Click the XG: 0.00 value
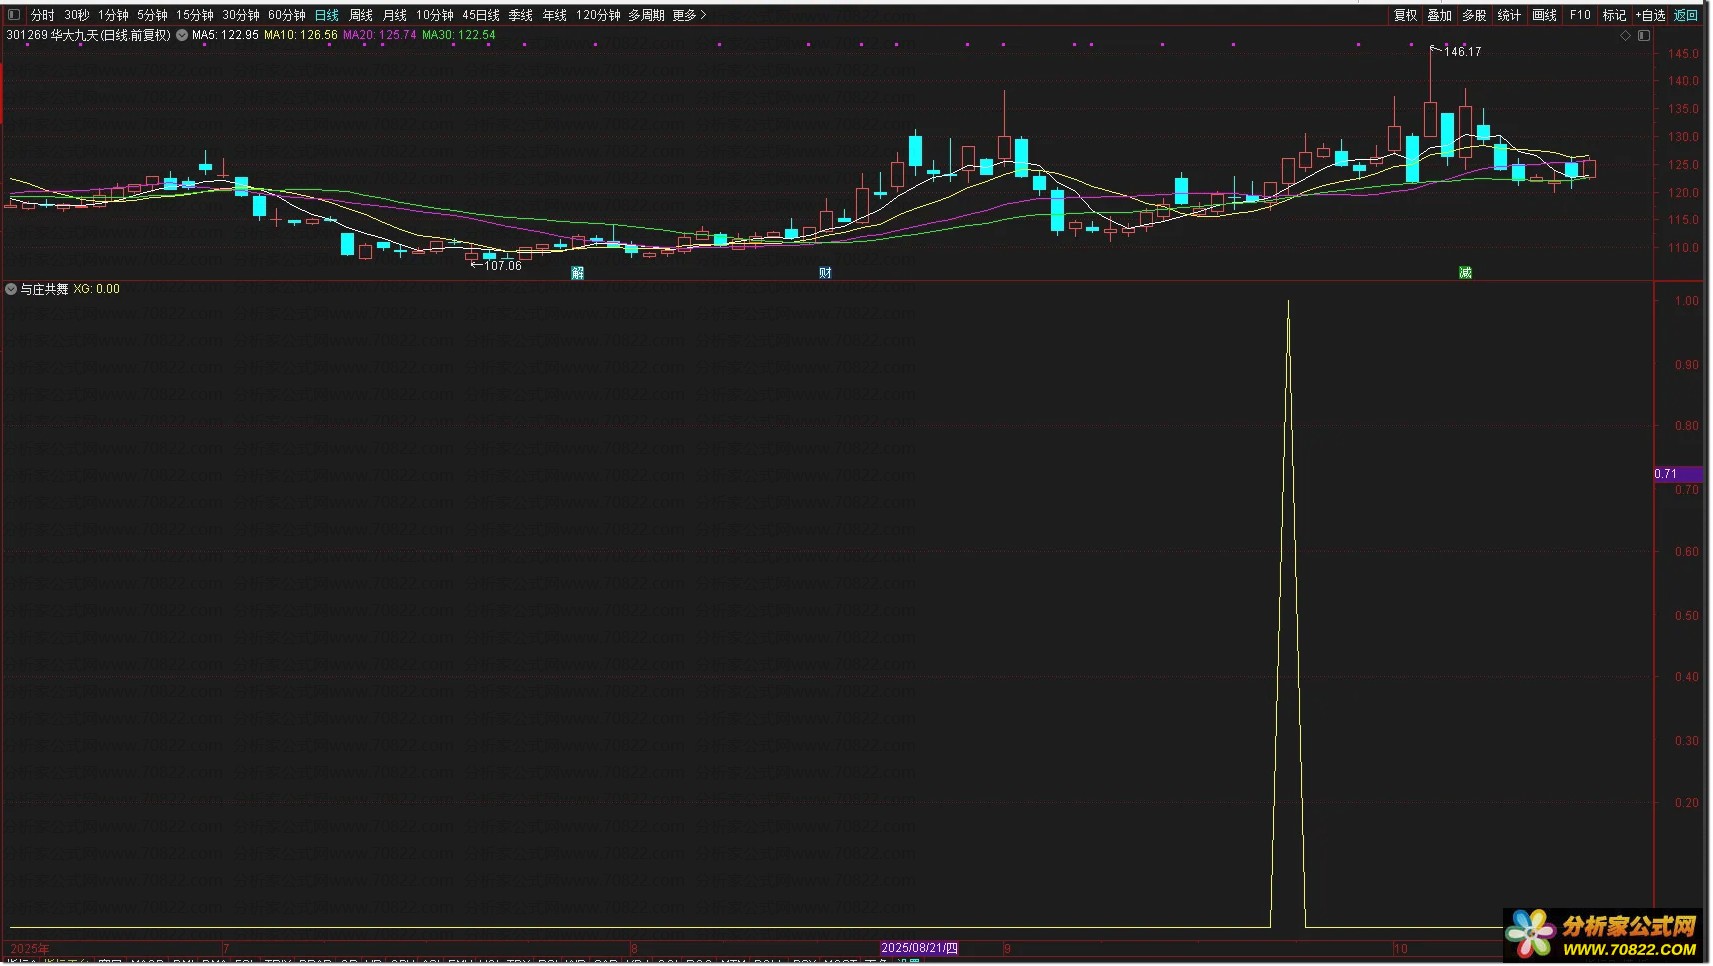The width and height of the screenshot is (1713, 966). tap(97, 289)
